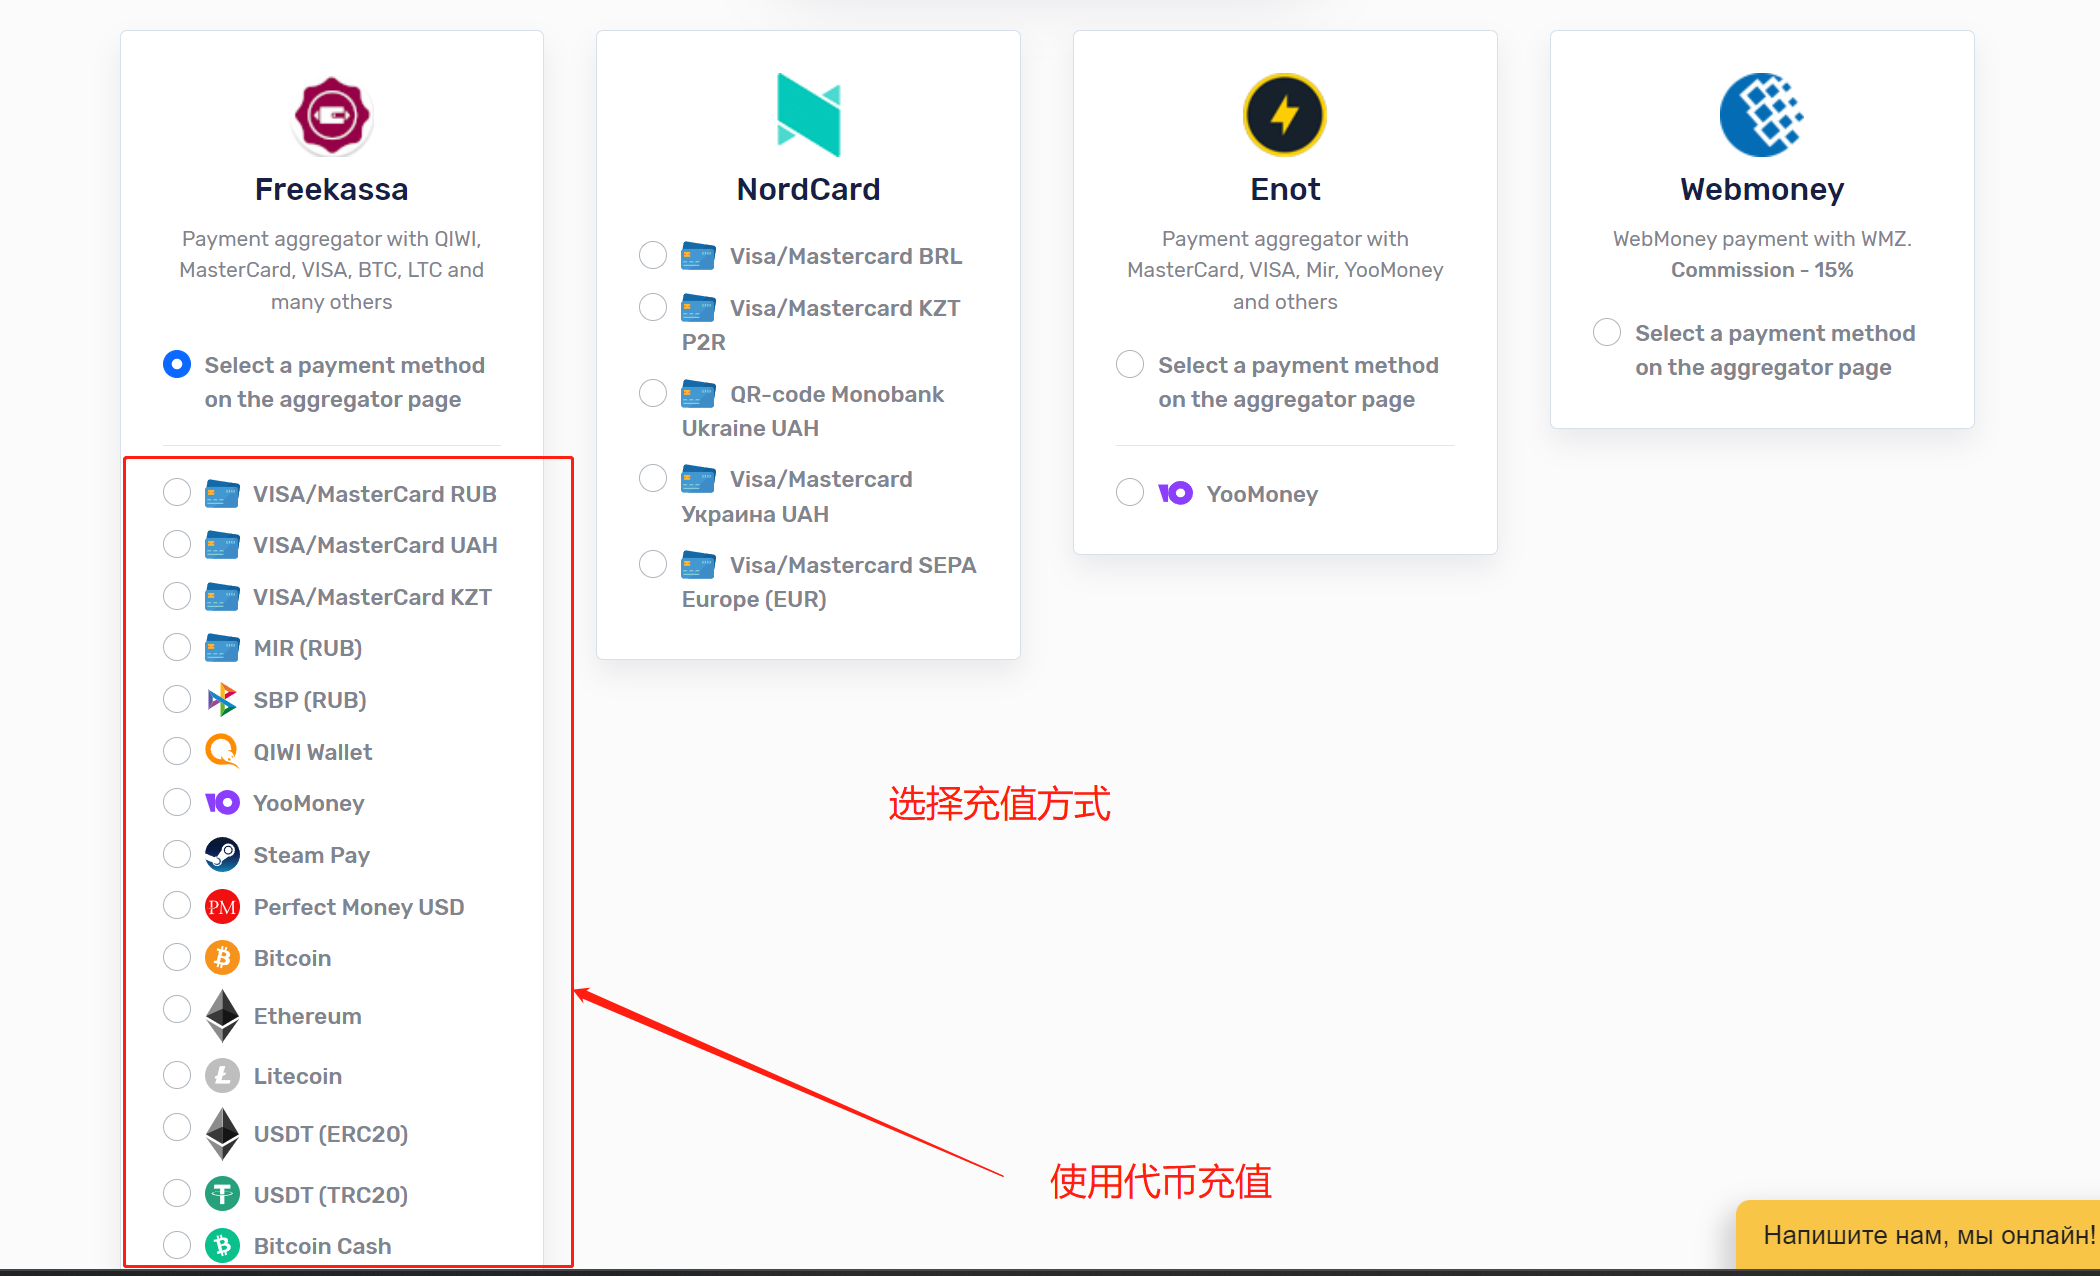Screen dimensions: 2100x1276
Task: Click the Webmoney heading text
Action: [1762, 189]
